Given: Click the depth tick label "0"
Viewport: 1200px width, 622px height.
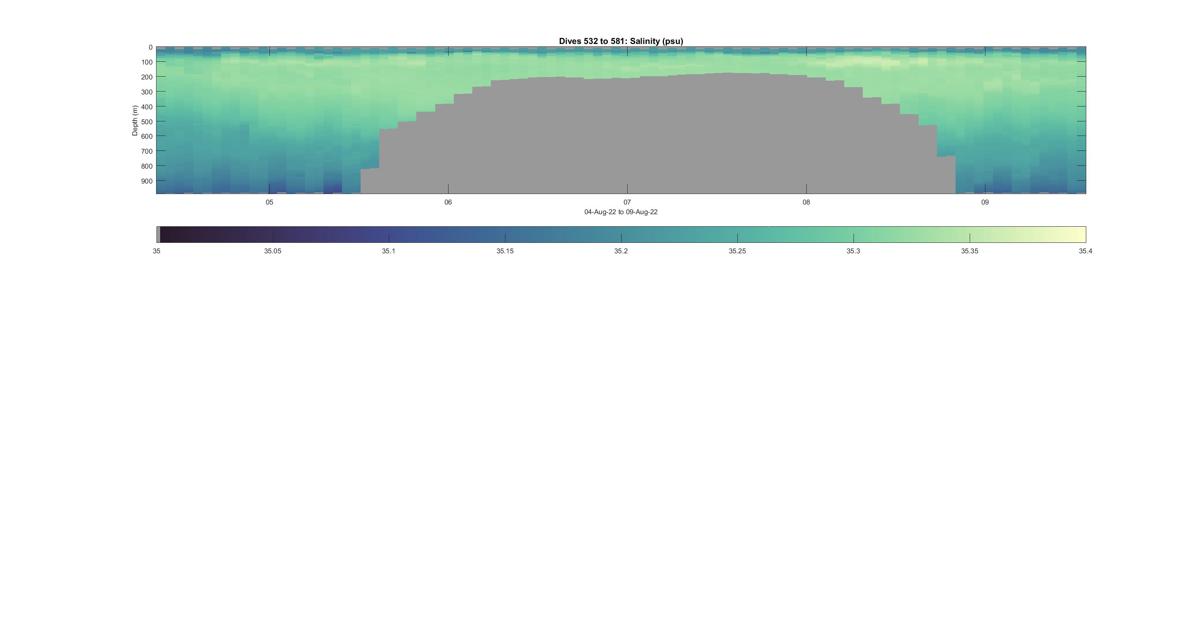Looking at the screenshot, I should 150,47.
